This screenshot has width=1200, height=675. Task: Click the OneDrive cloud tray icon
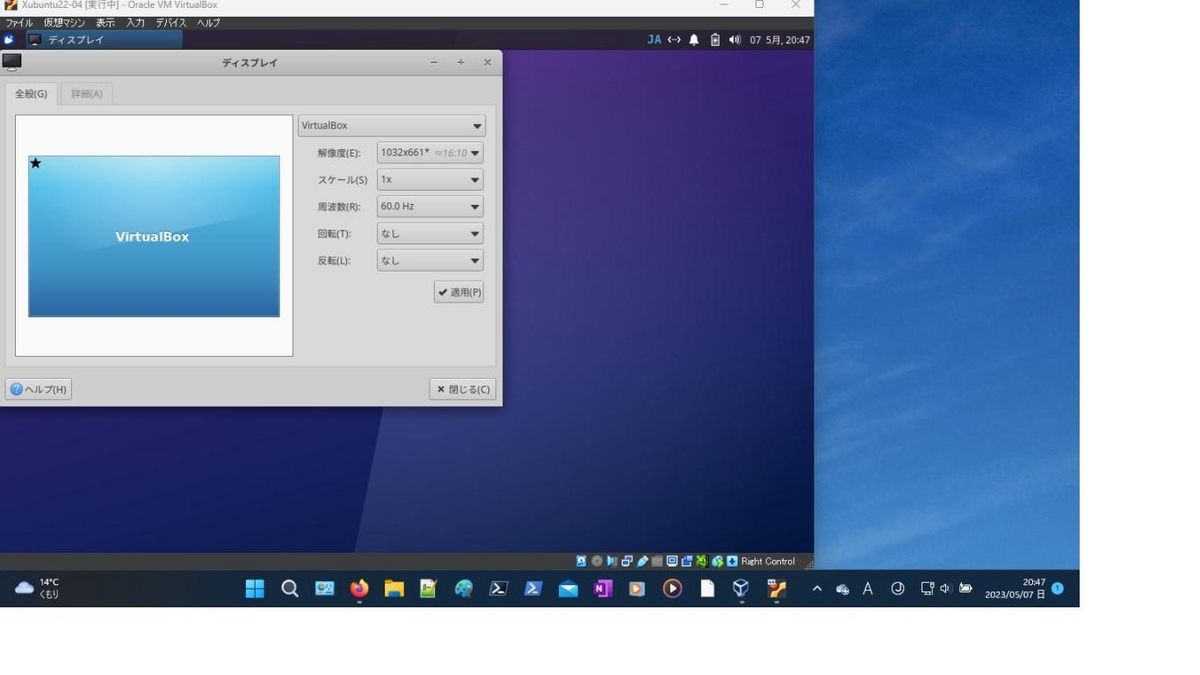pos(843,589)
